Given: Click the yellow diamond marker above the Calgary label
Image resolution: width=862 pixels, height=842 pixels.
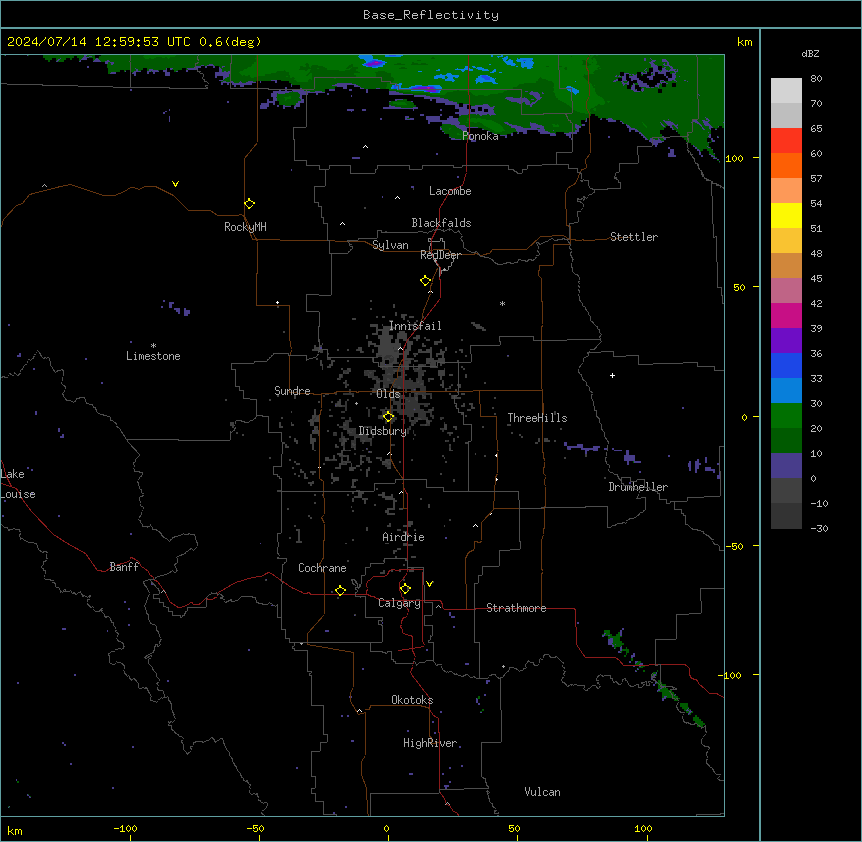Looking at the screenshot, I should coord(405,589).
